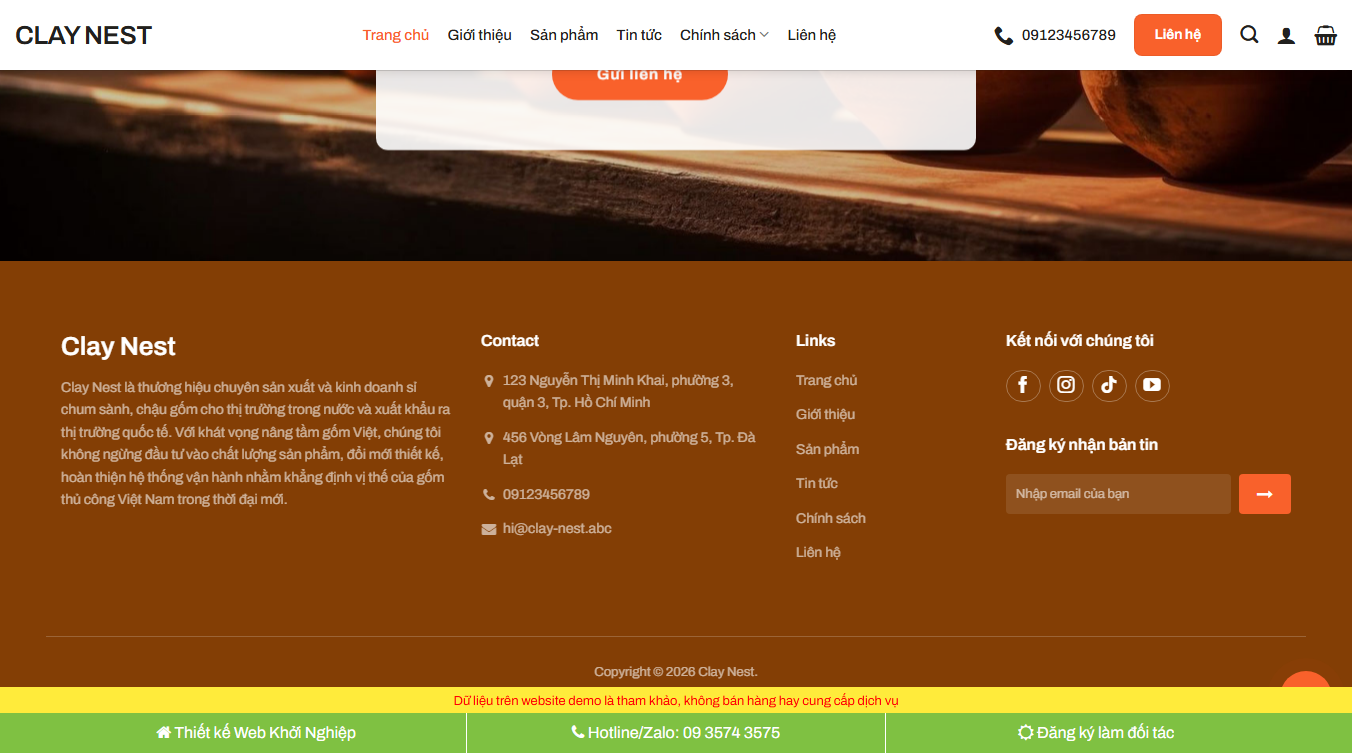1352x753 pixels.
Task: Submit newsletter with the arrow button
Action: 1265,494
